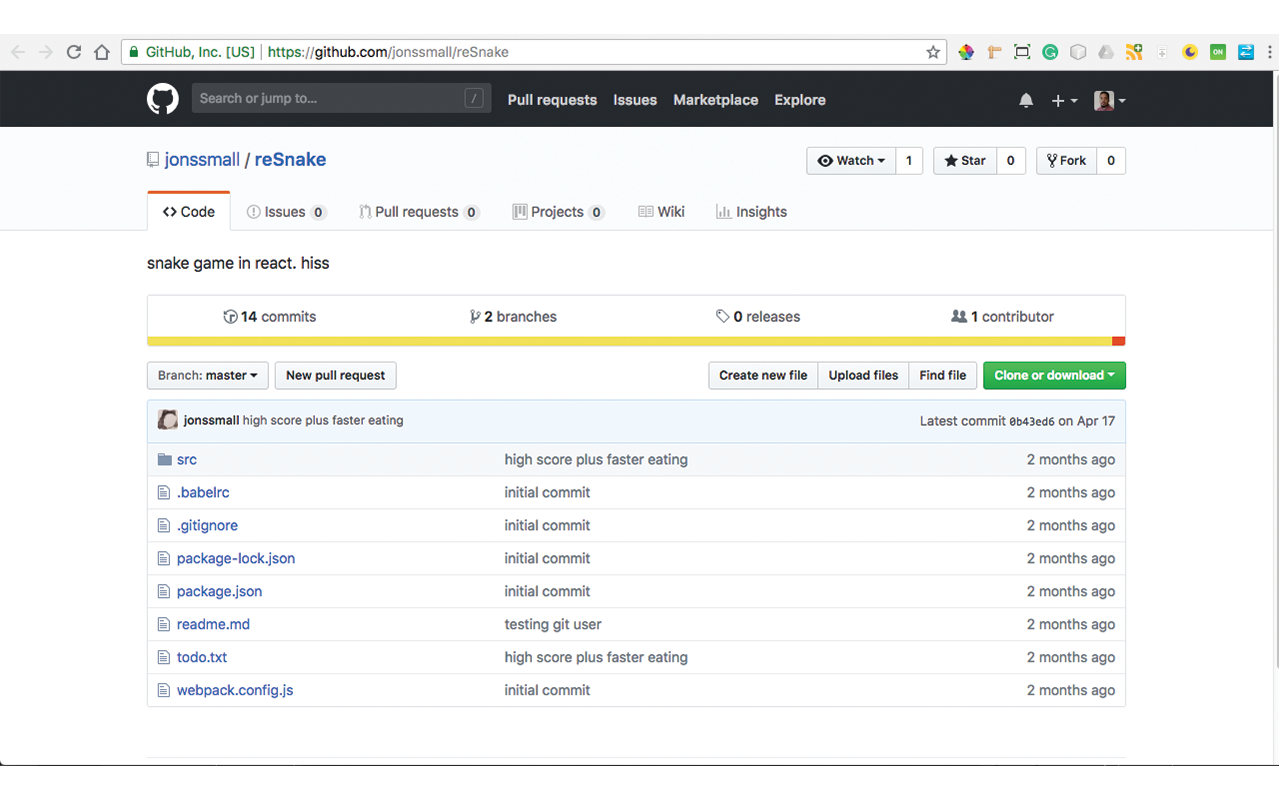
Task: Open the Branch: master dropdown
Action: (x=208, y=375)
